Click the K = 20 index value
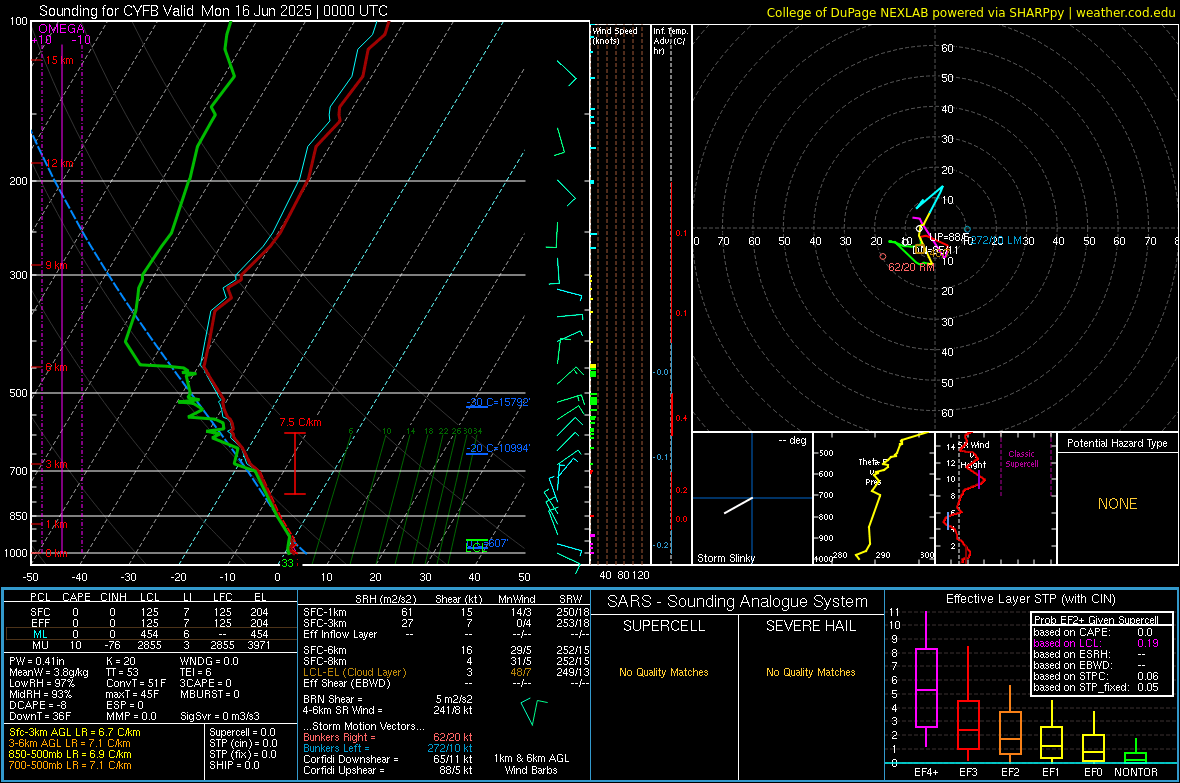Viewport: 1180px width, 783px height. coord(120,661)
